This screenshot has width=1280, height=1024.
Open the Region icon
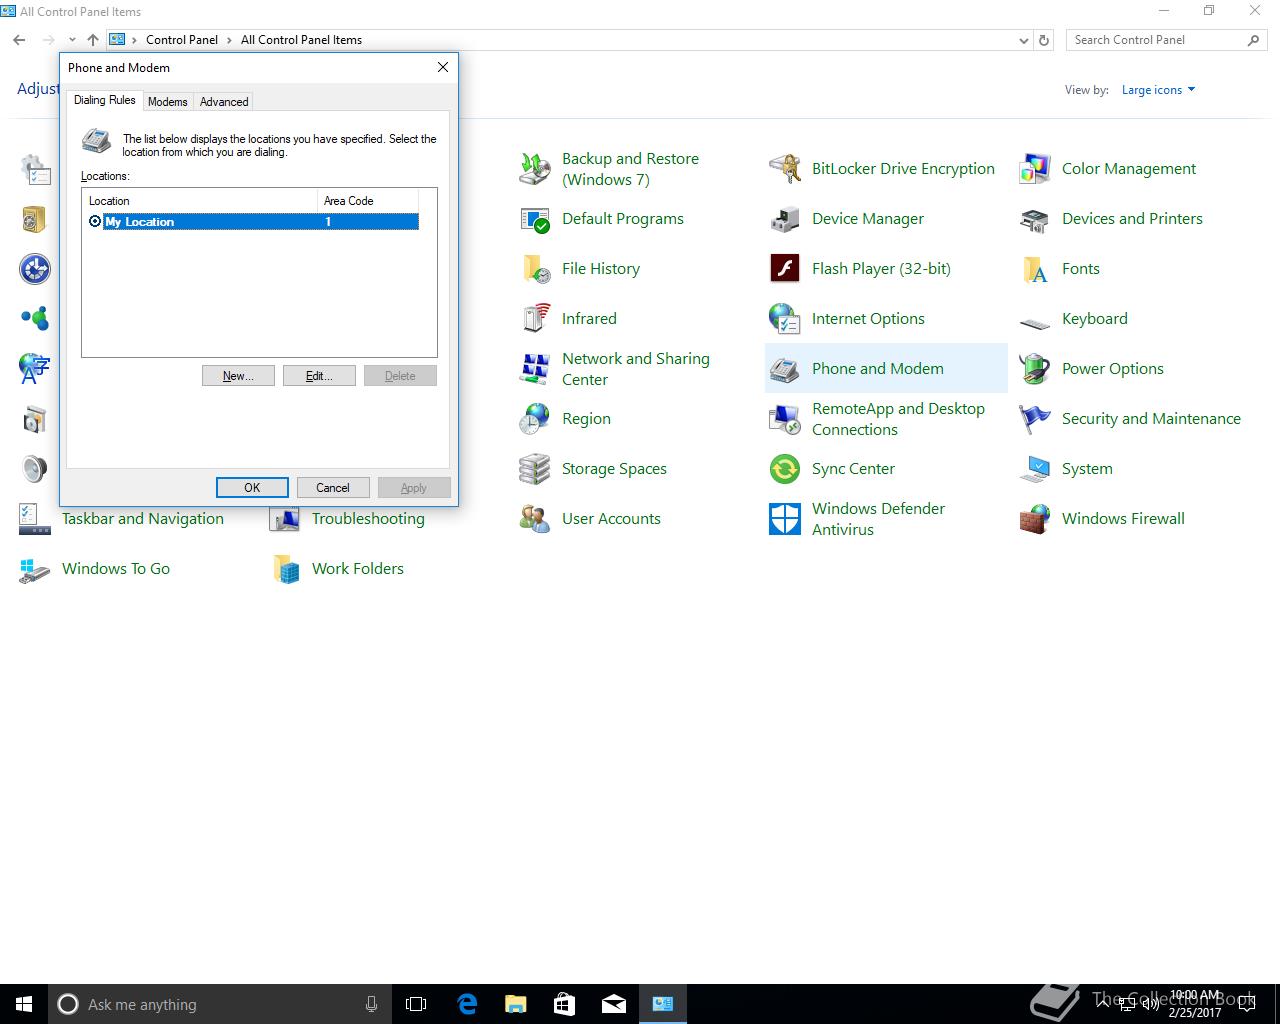coord(535,419)
